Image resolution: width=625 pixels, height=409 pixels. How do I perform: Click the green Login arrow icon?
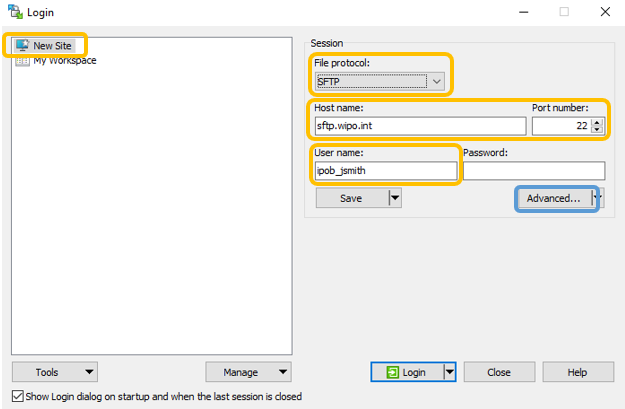point(391,372)
